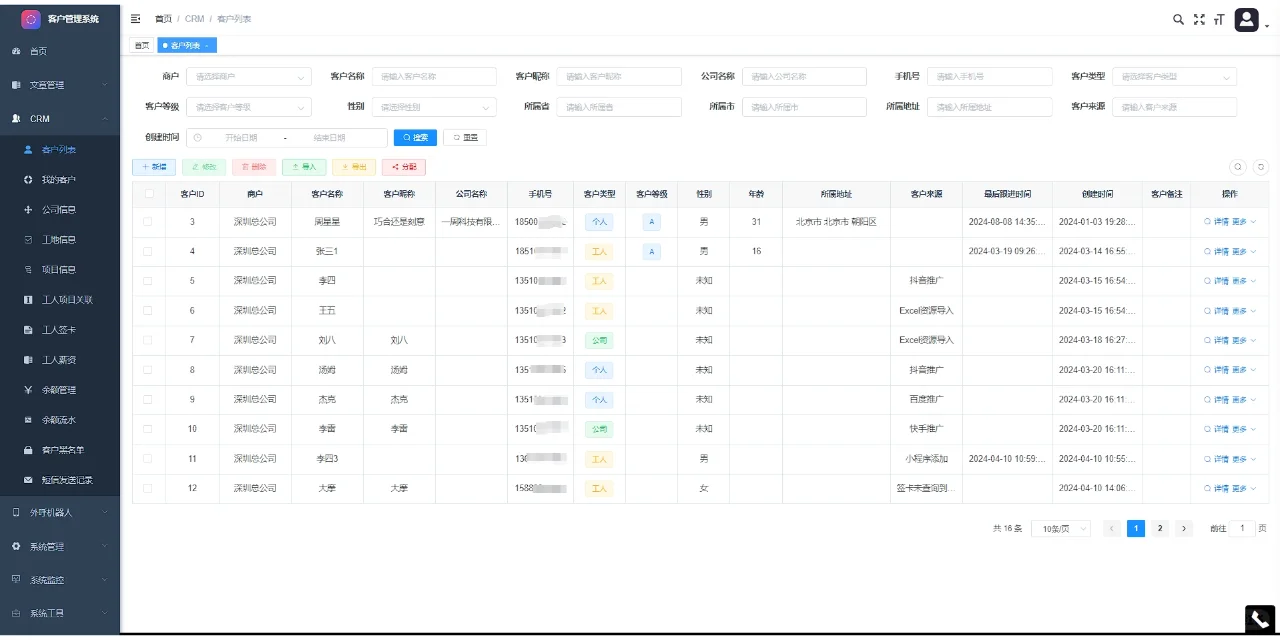Open the top-right search icon
1280x640 pixels.
pos(1179,18)
